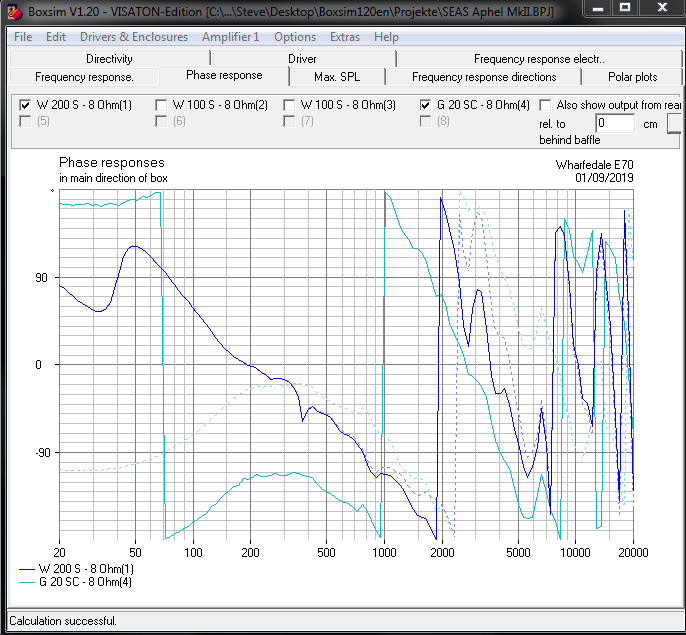Image resolution: width=686 pixels, height=635 pixels.
Task: Toggle the disabled (6) driver checkbox
Action: coord(161,121)
